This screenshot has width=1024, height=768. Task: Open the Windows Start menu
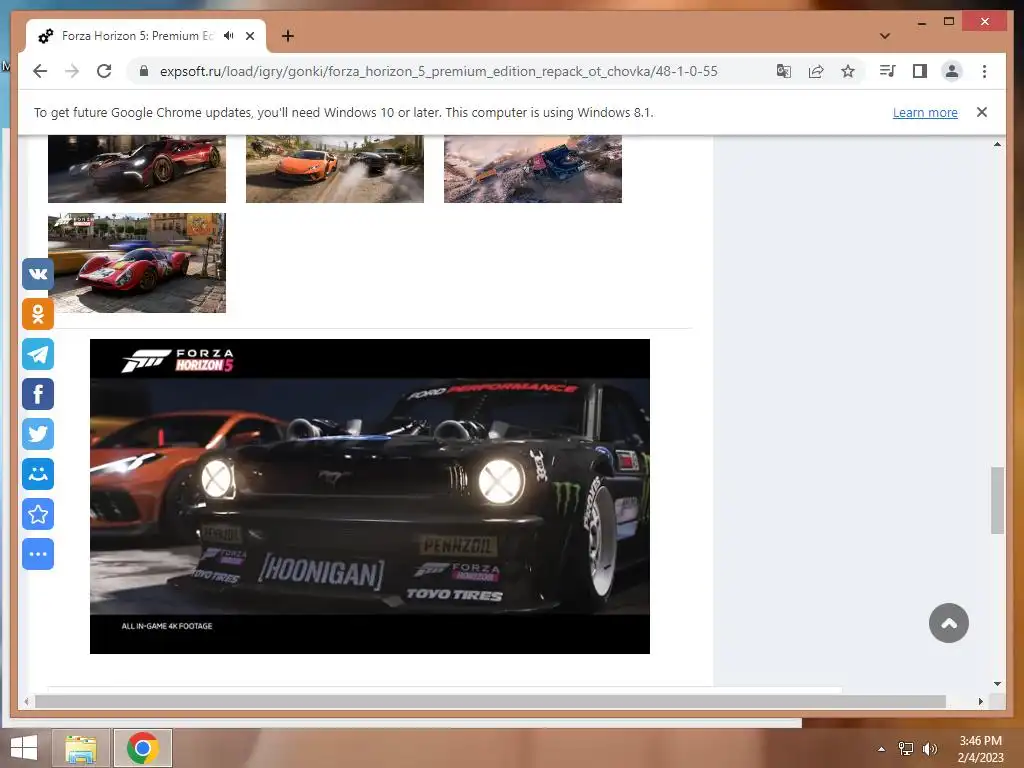[24, 748]
